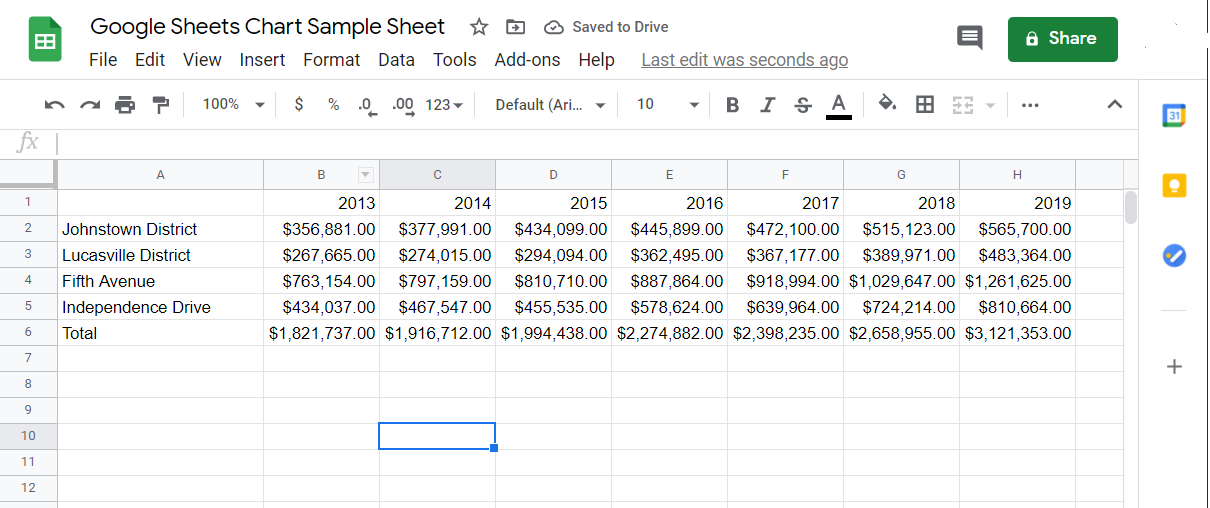Select the Fifth Avenue cell

tap(160, 281)
